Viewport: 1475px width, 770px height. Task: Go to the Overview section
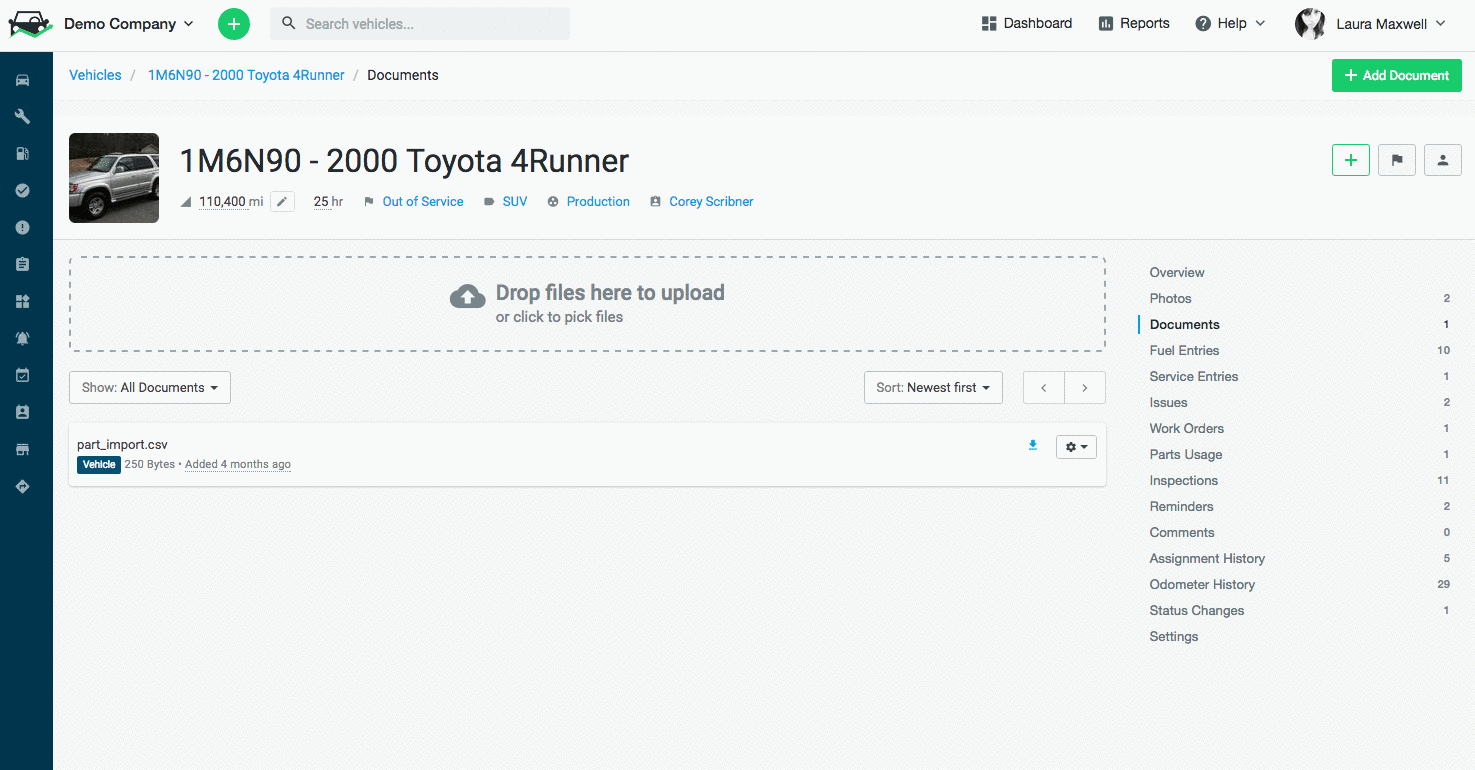tap(1177, 272)
